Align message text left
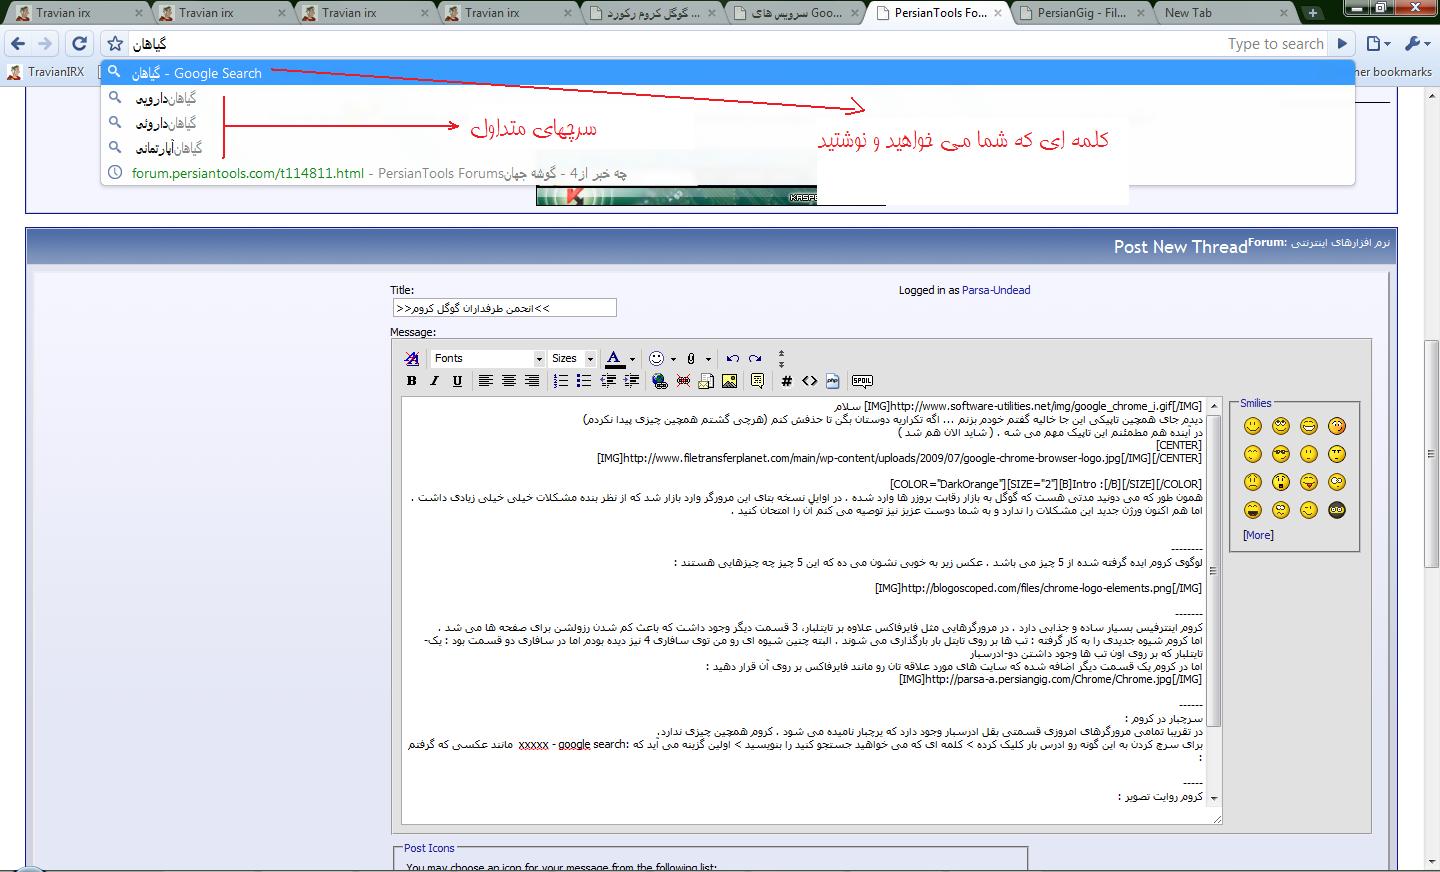The image size is (1440, 872). coord(485,381)
